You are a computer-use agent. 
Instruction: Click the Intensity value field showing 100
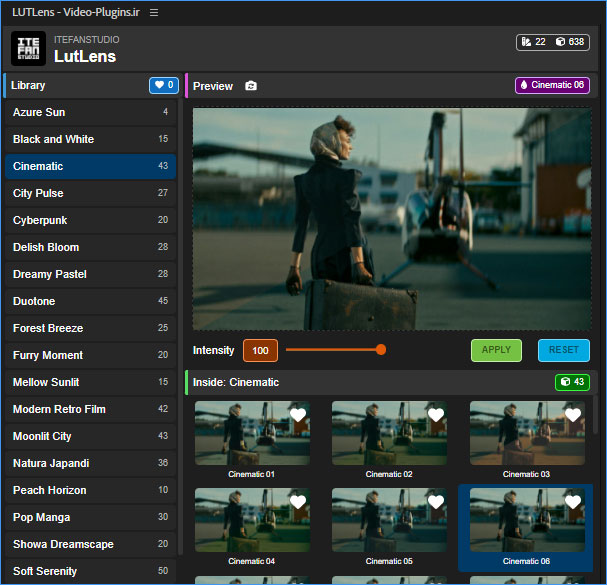tap(260, 351)
